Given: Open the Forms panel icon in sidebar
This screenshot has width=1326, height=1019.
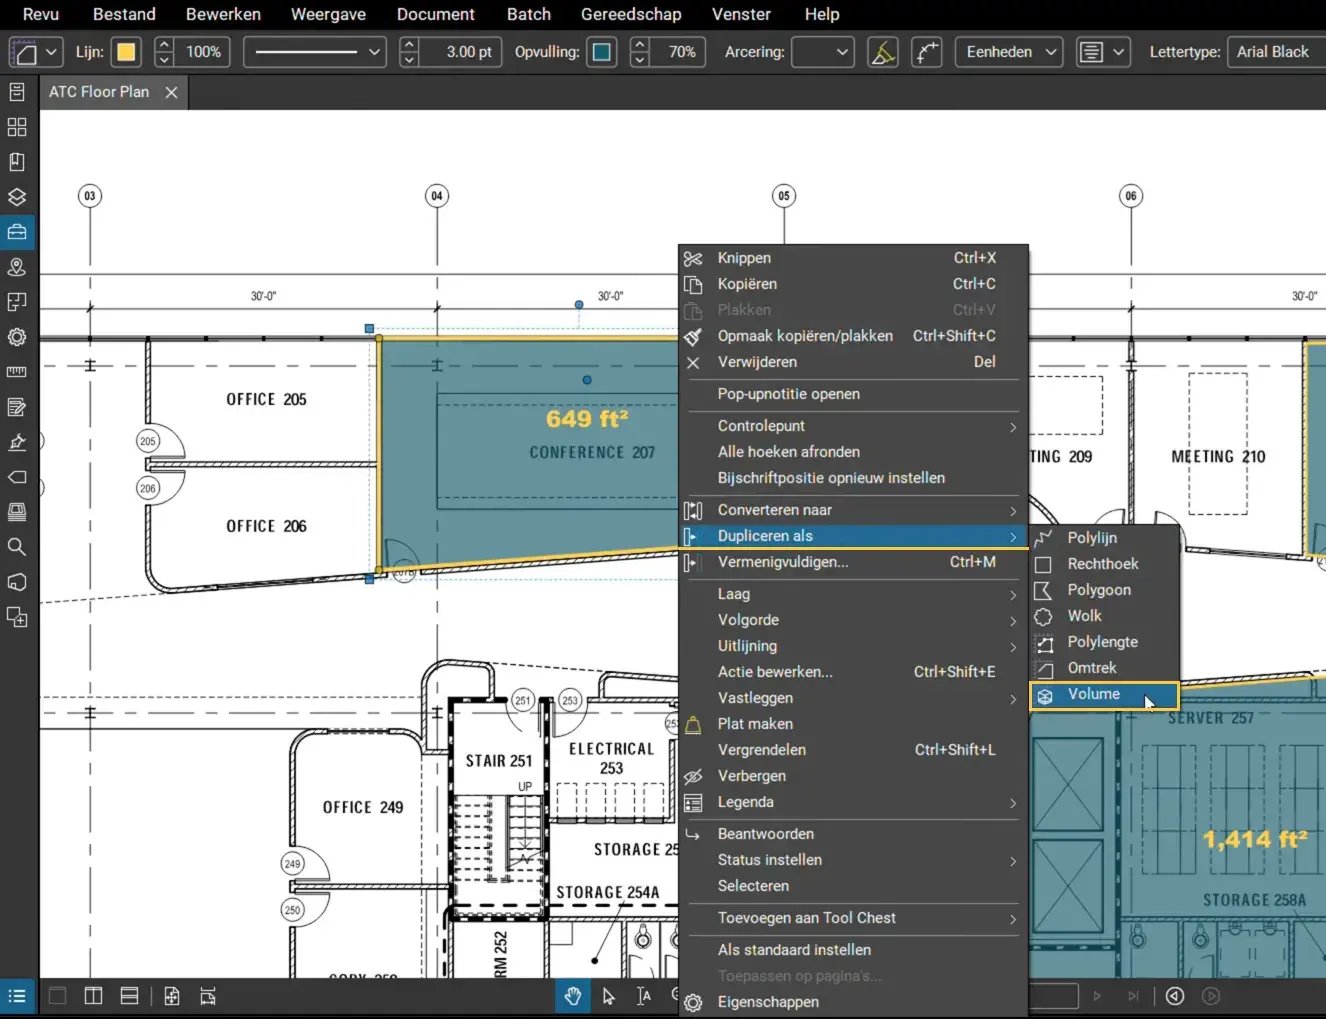Looking at the screenshot, I should coord(17,407).
